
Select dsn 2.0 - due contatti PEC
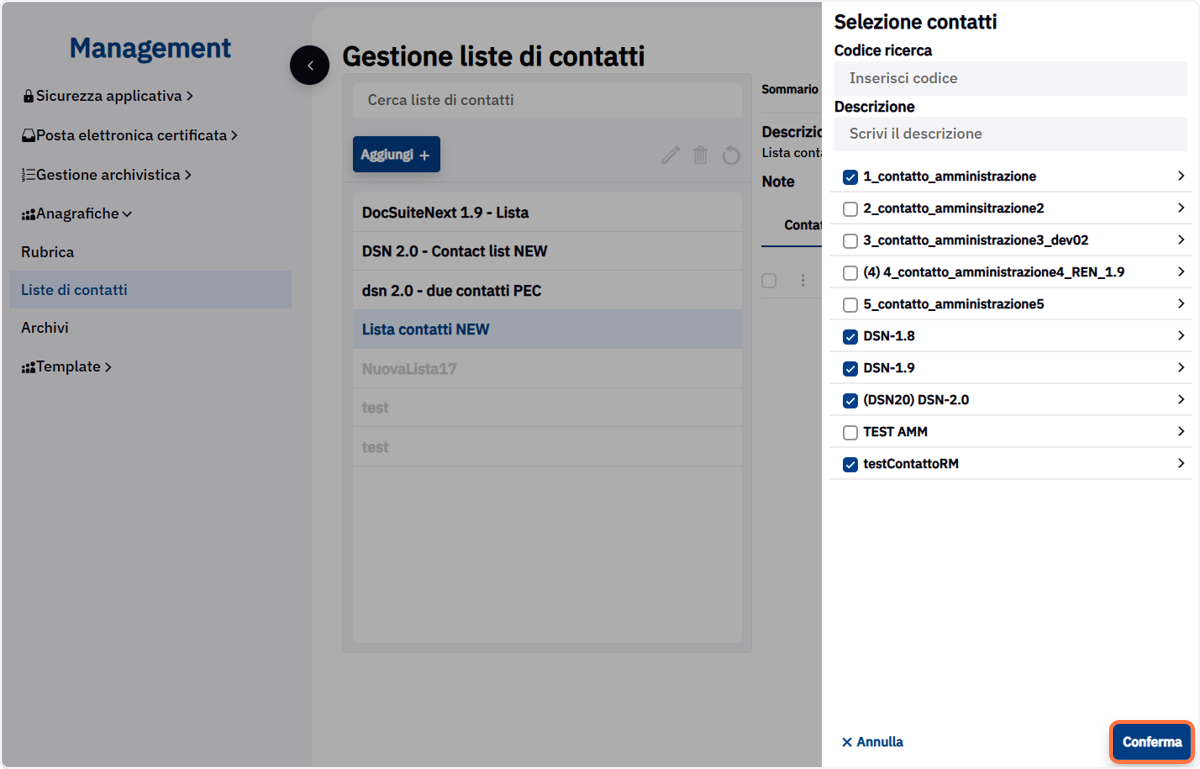[547, 291]
